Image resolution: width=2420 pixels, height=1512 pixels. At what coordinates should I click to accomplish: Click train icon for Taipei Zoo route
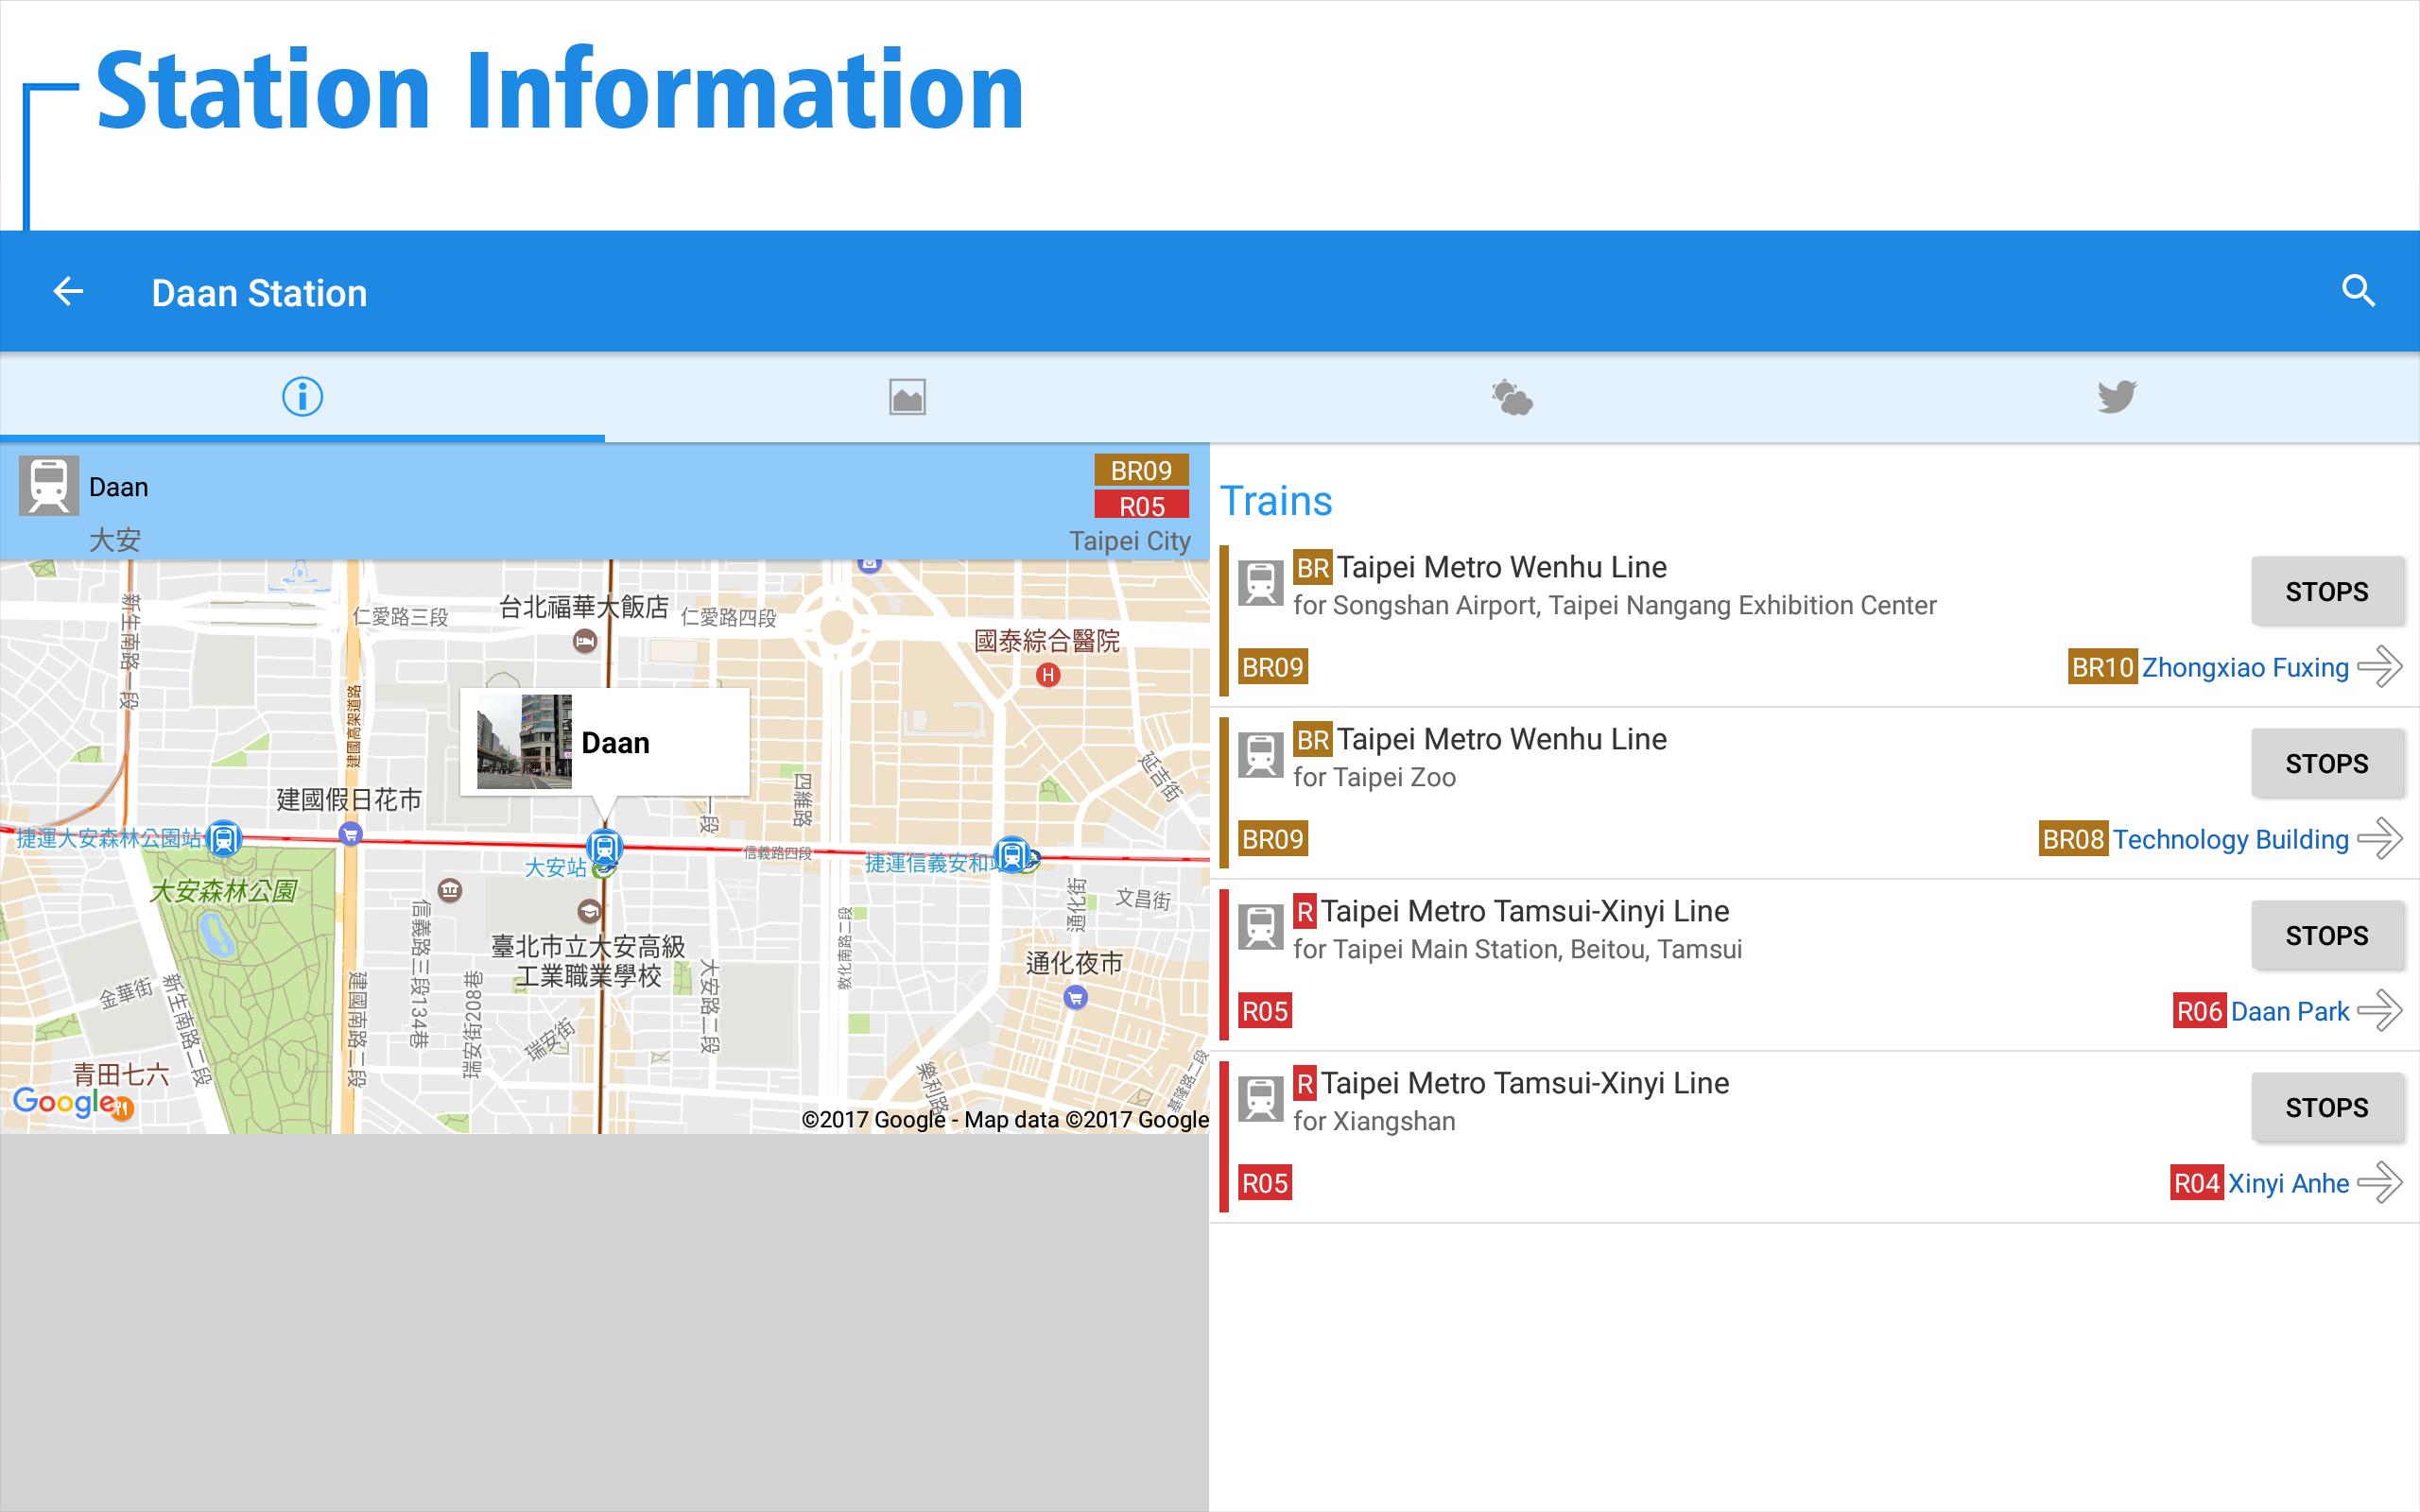(x=1260, y=755)
